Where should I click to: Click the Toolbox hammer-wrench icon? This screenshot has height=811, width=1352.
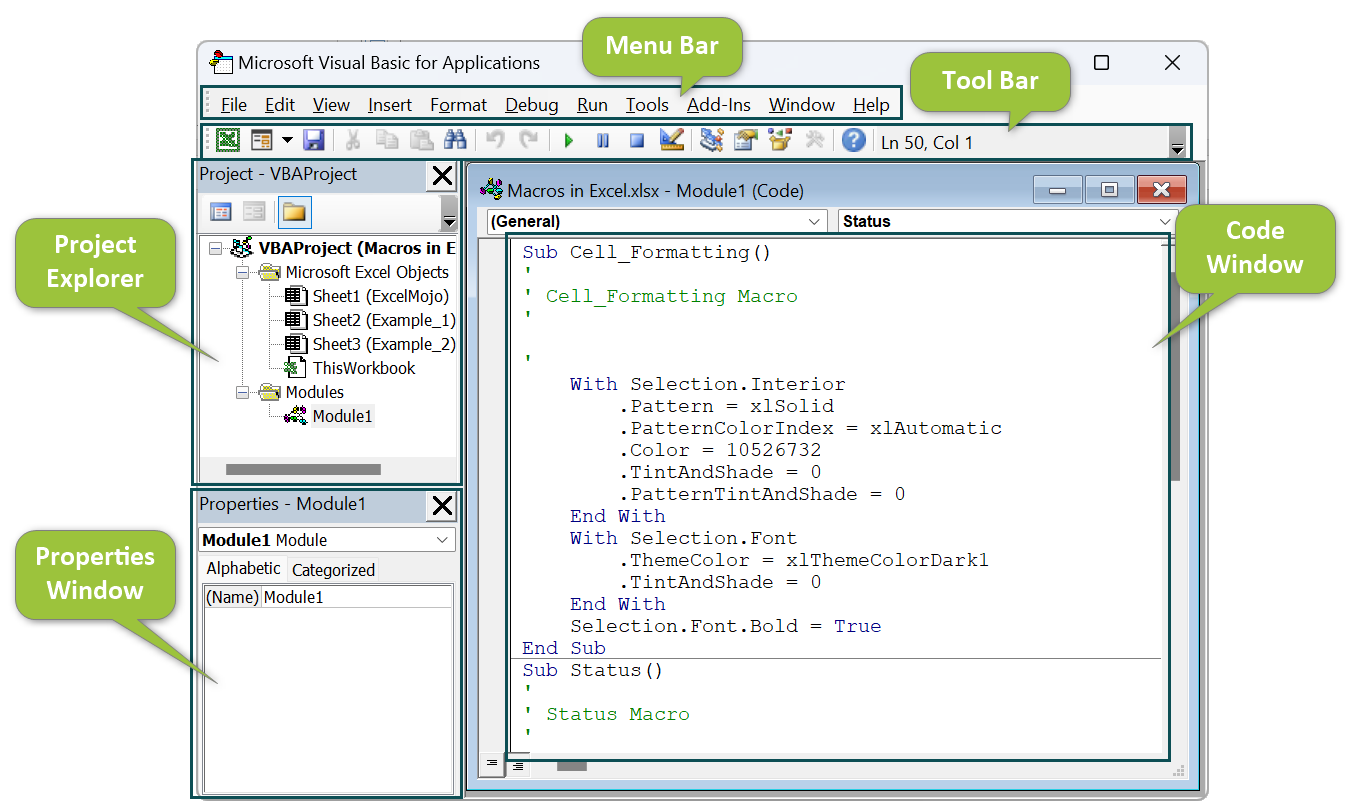(x=814, y=141)
